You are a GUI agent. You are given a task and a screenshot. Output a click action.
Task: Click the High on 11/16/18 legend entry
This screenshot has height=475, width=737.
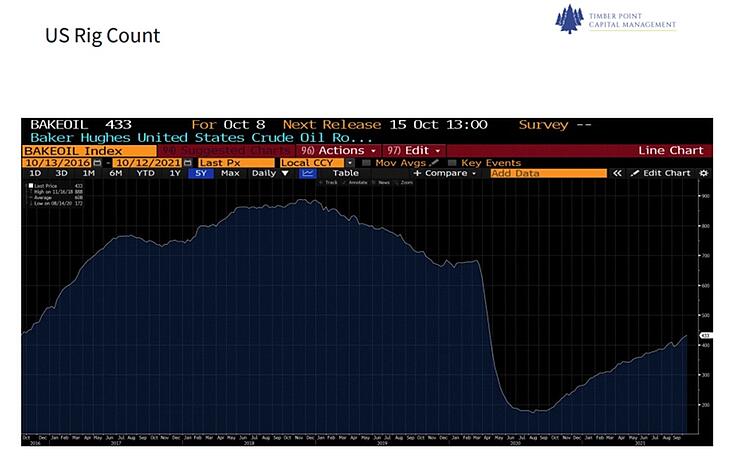[x=58, y=192]
